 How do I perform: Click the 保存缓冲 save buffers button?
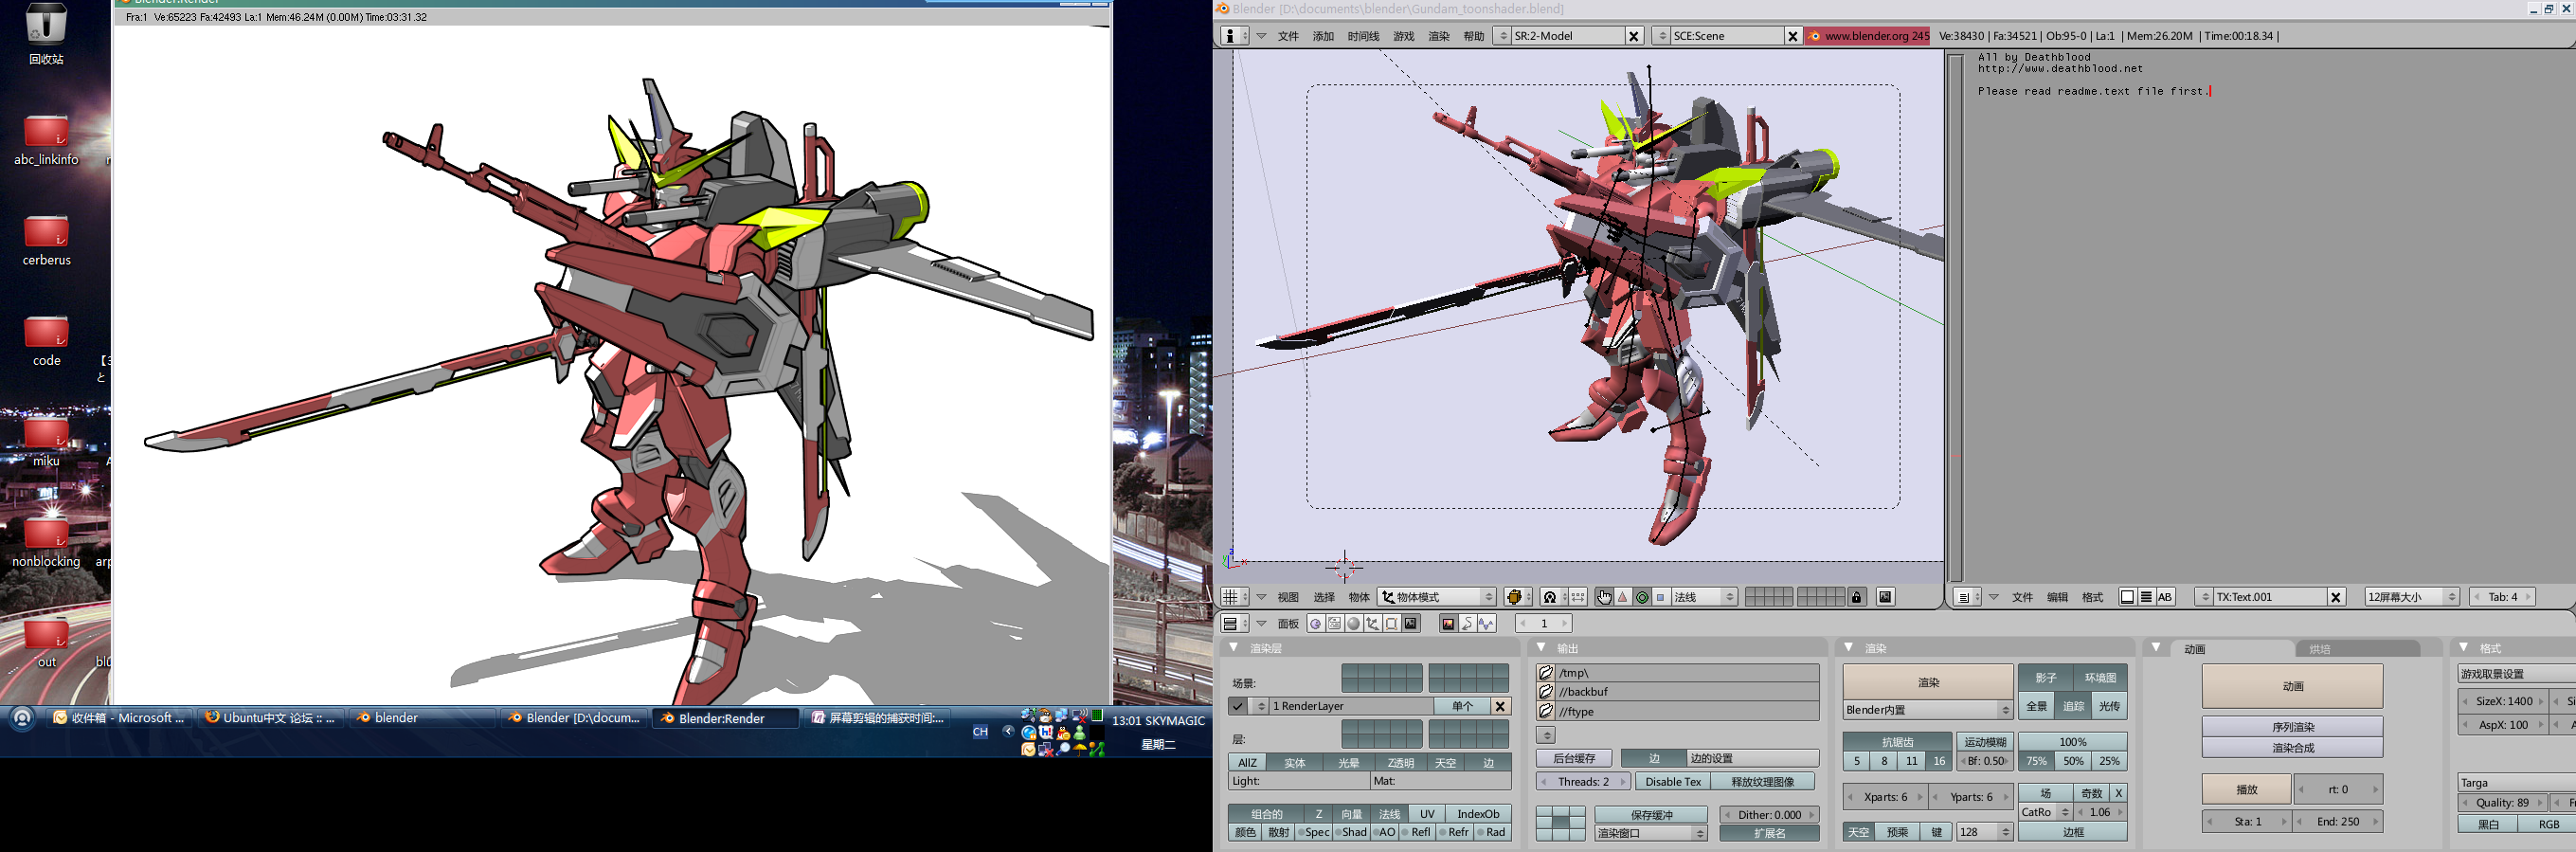click(1650, 815)
